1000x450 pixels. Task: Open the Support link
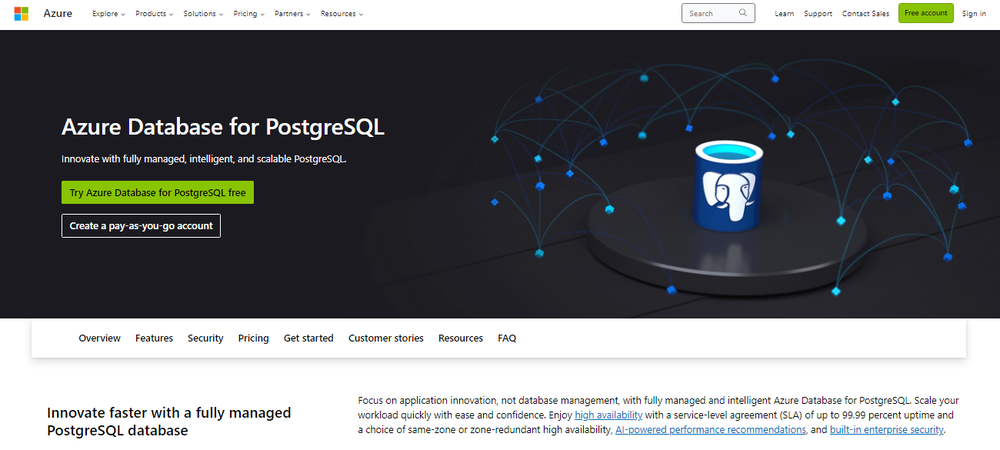point(818,13)
